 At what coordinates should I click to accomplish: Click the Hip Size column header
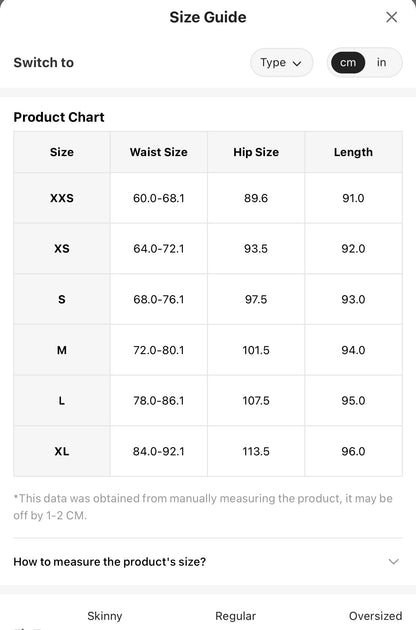[x=256, y=152]
